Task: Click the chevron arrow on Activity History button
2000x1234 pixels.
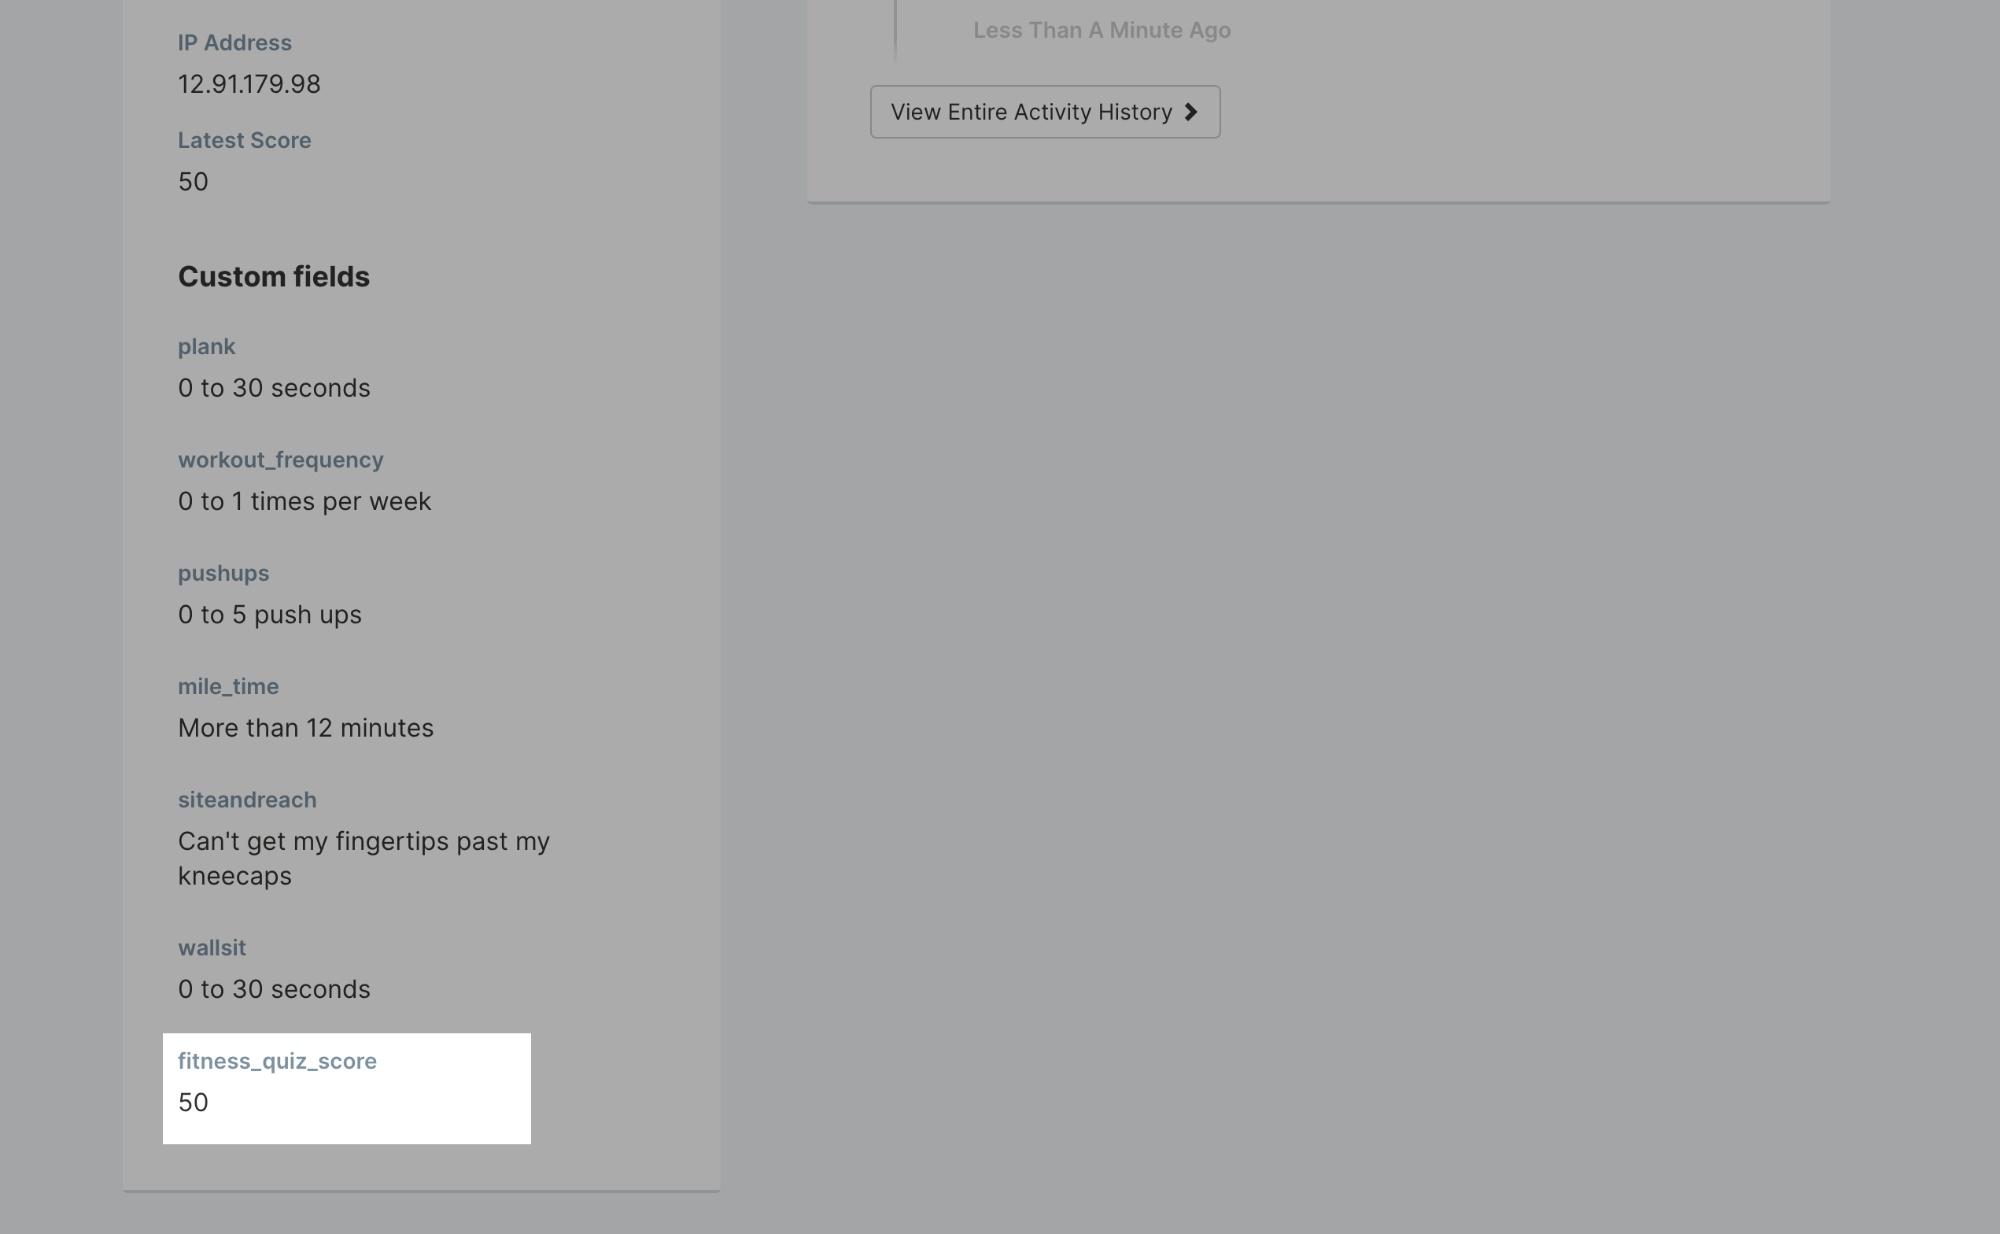Action: 1190,112
